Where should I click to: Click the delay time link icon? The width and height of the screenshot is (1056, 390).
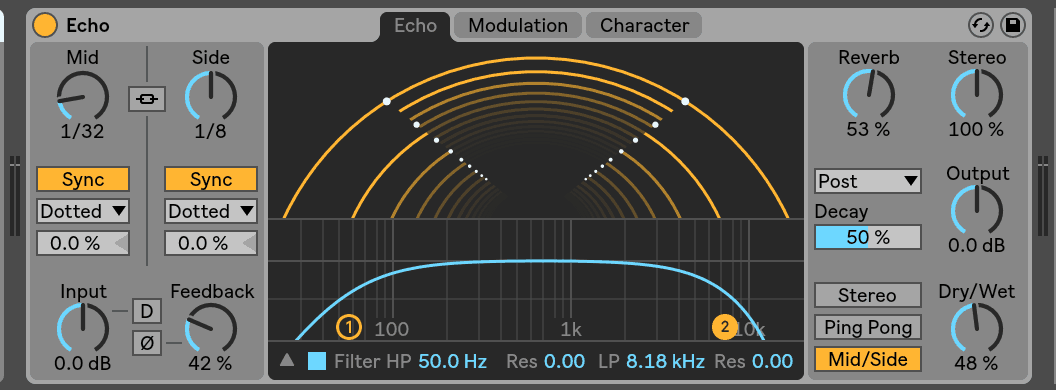tap(147, 100)
